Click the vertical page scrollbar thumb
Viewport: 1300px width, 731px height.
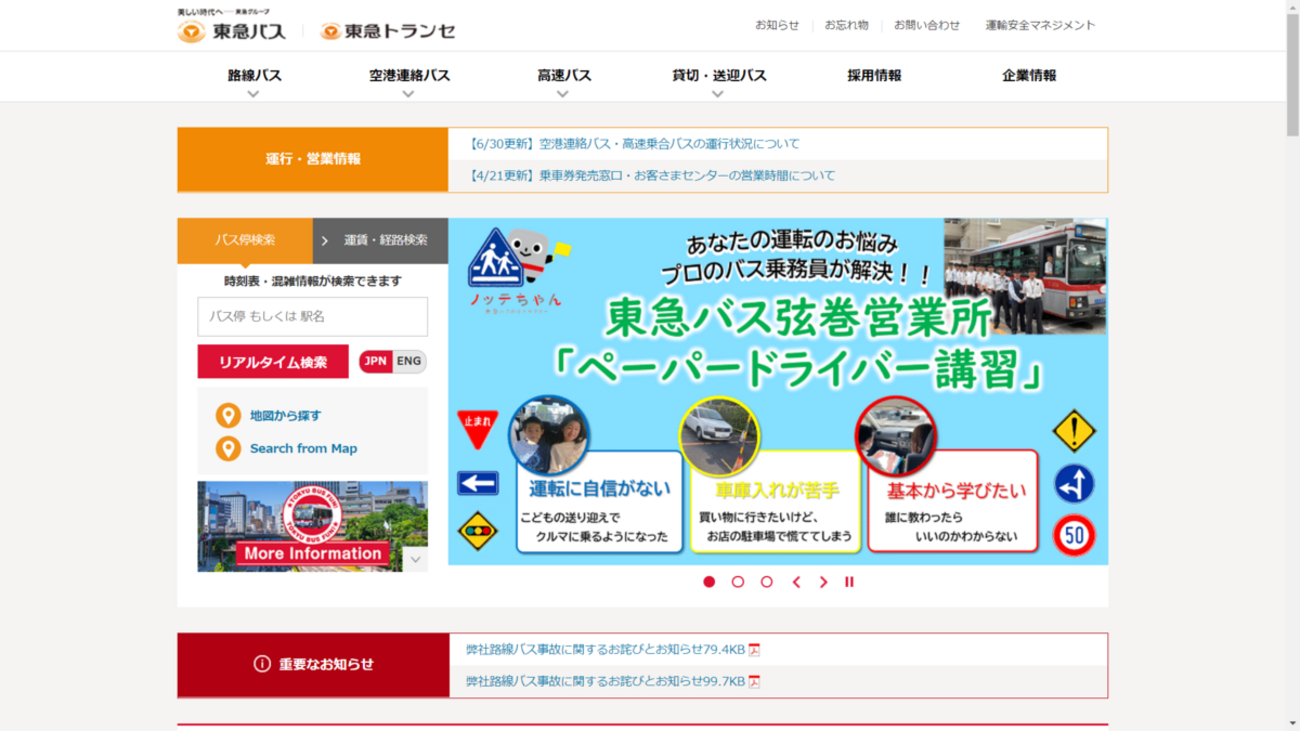tap(1292, 75)
